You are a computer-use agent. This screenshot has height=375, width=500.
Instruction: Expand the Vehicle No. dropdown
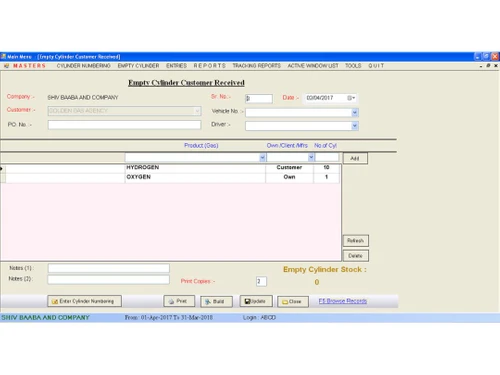[355, 113]
